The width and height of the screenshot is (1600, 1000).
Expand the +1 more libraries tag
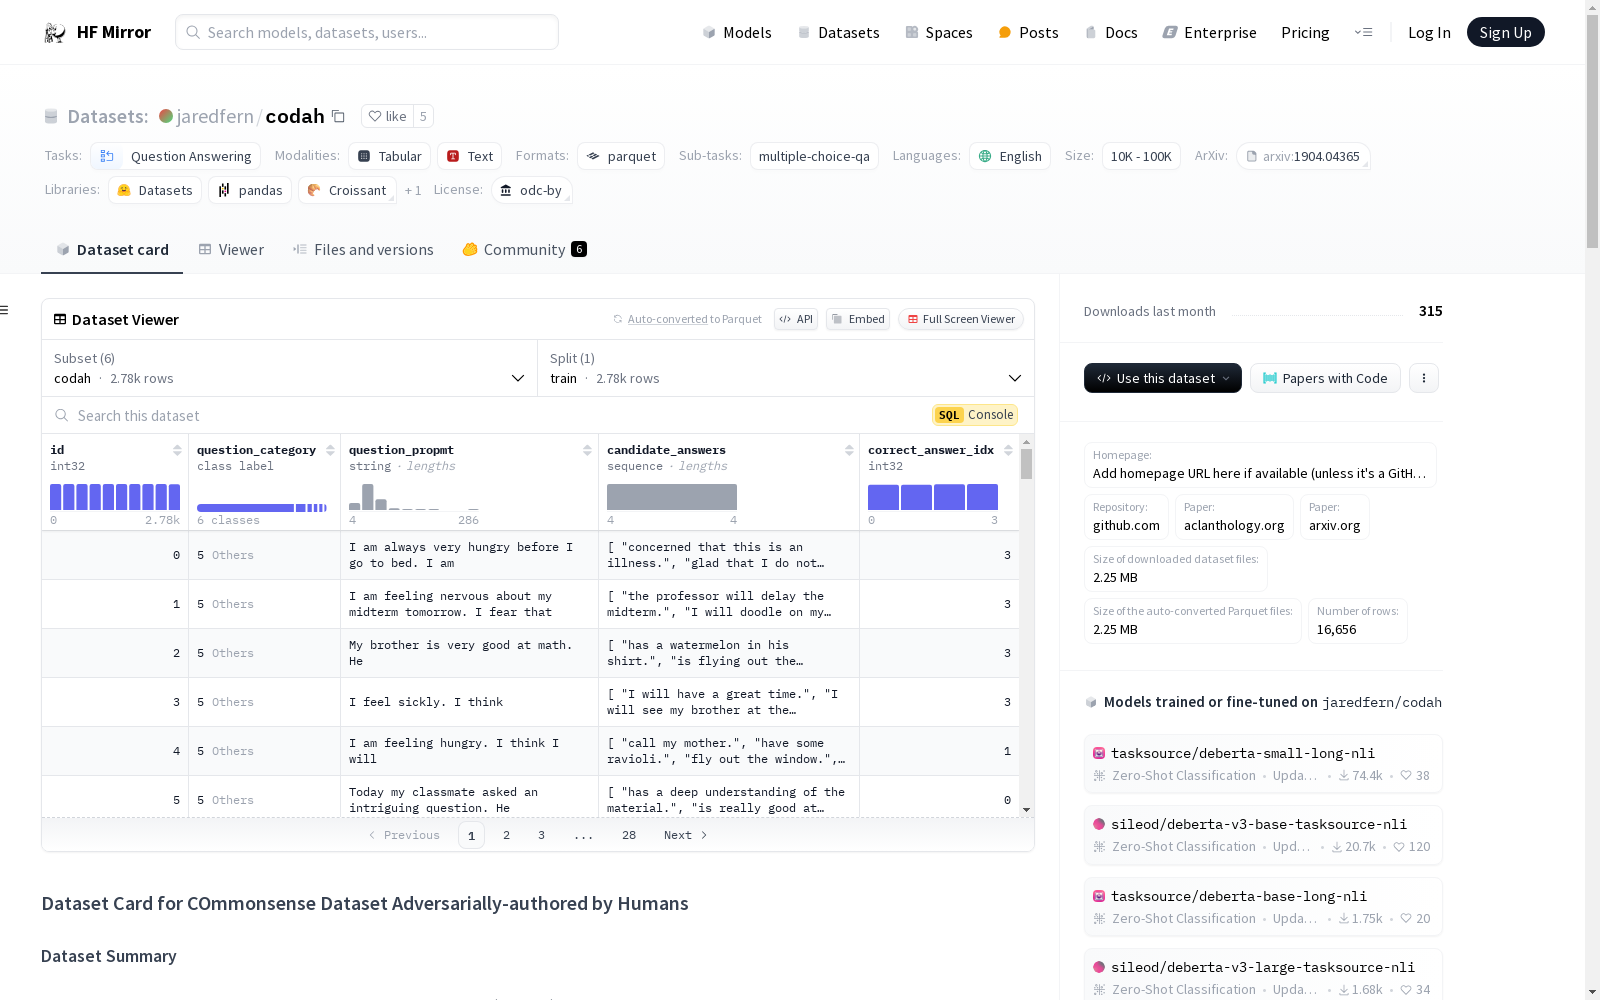(x=413, y=190)
